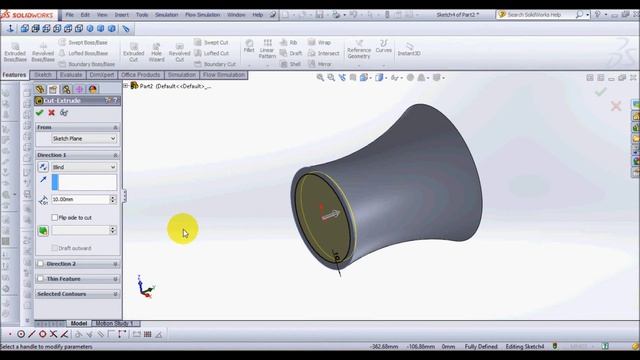This screenshot has width=640, height=360.
Task: Open the Edit menu
Action: coord(85,15)
